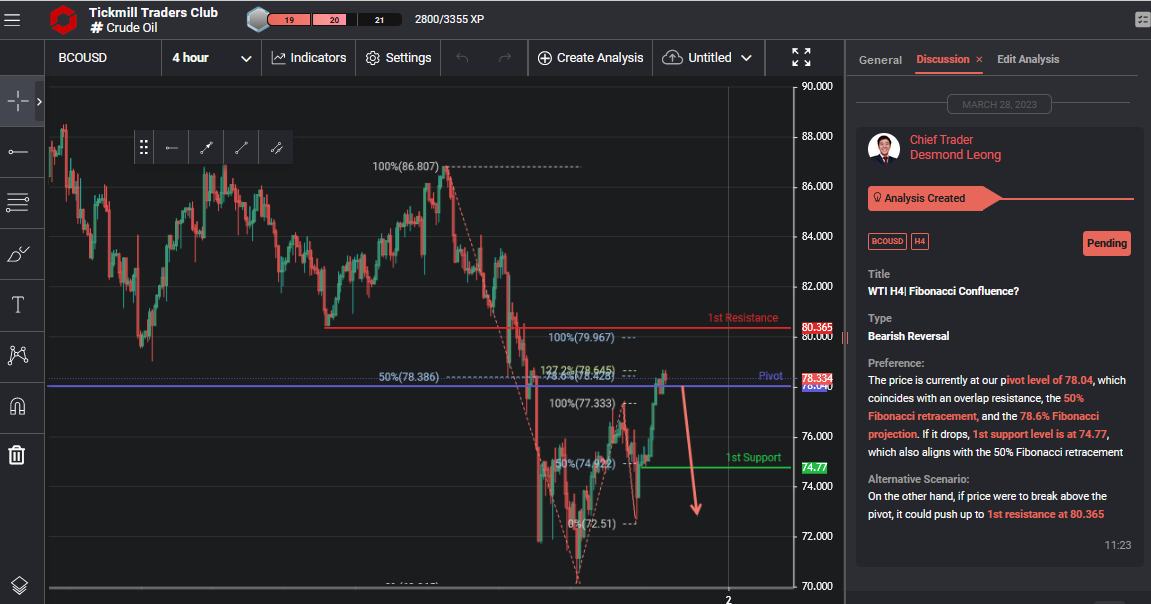Click the BCOUSD tag in the analysis
The width and height of the screenshot is (1151, 604).
(x=887, y=241)
